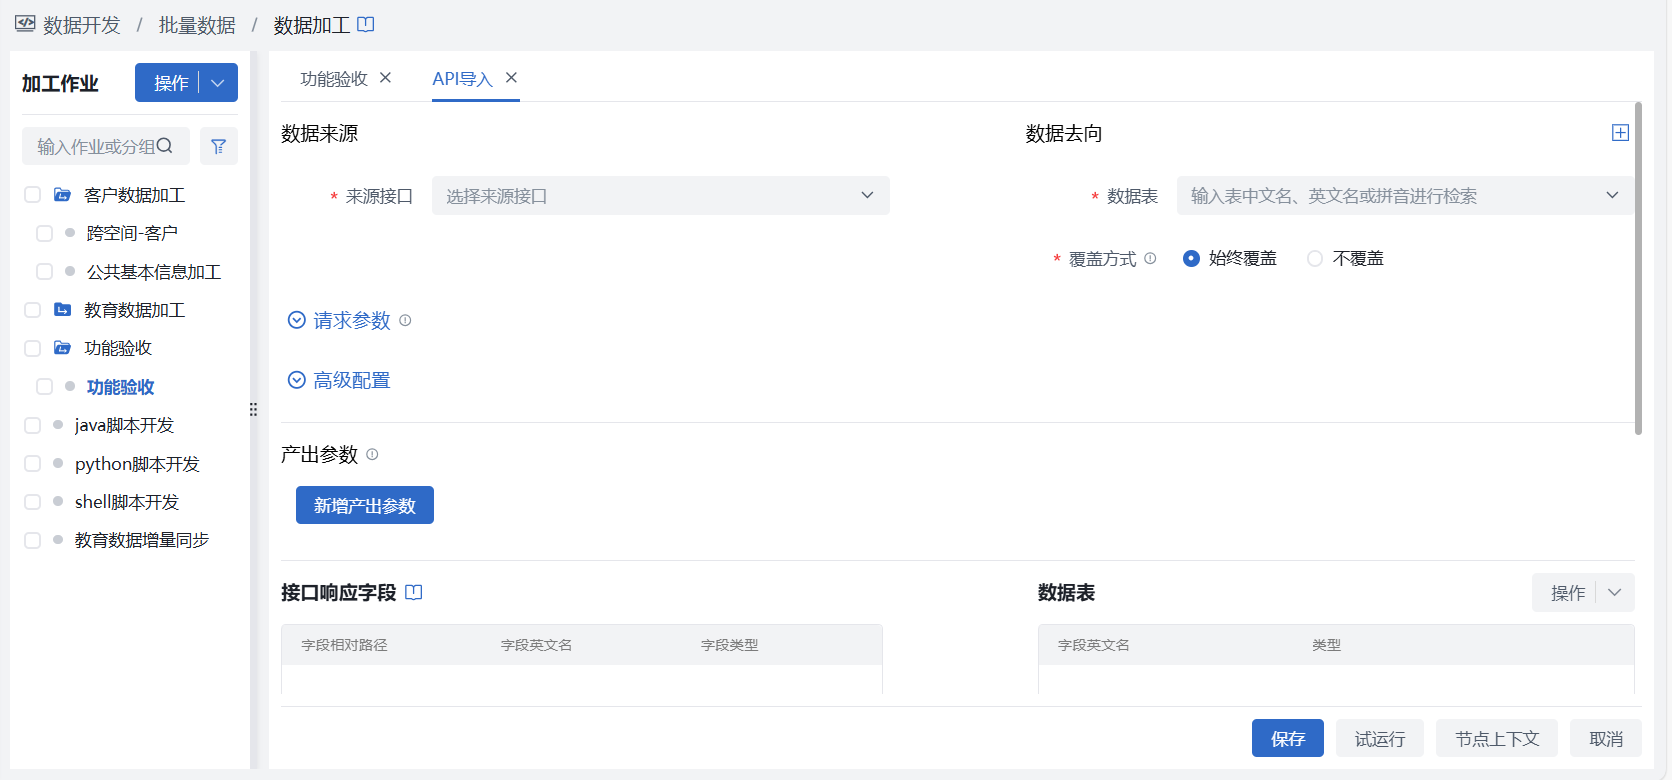
Task: Tick the python脚本开发 checkbox
Action: pyautogui.click(x=32, y=464)
